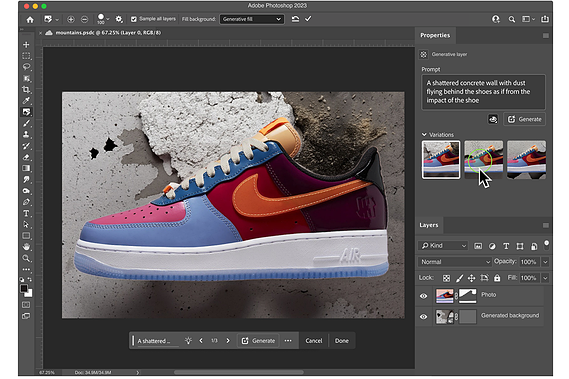This screenshot has width=569, height=379.
Task: Commit with the checkmark icon
Action: (308, 19)
